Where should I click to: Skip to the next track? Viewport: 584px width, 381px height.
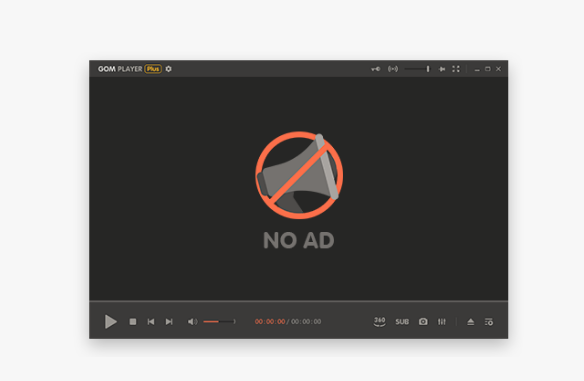click(169, 321)
